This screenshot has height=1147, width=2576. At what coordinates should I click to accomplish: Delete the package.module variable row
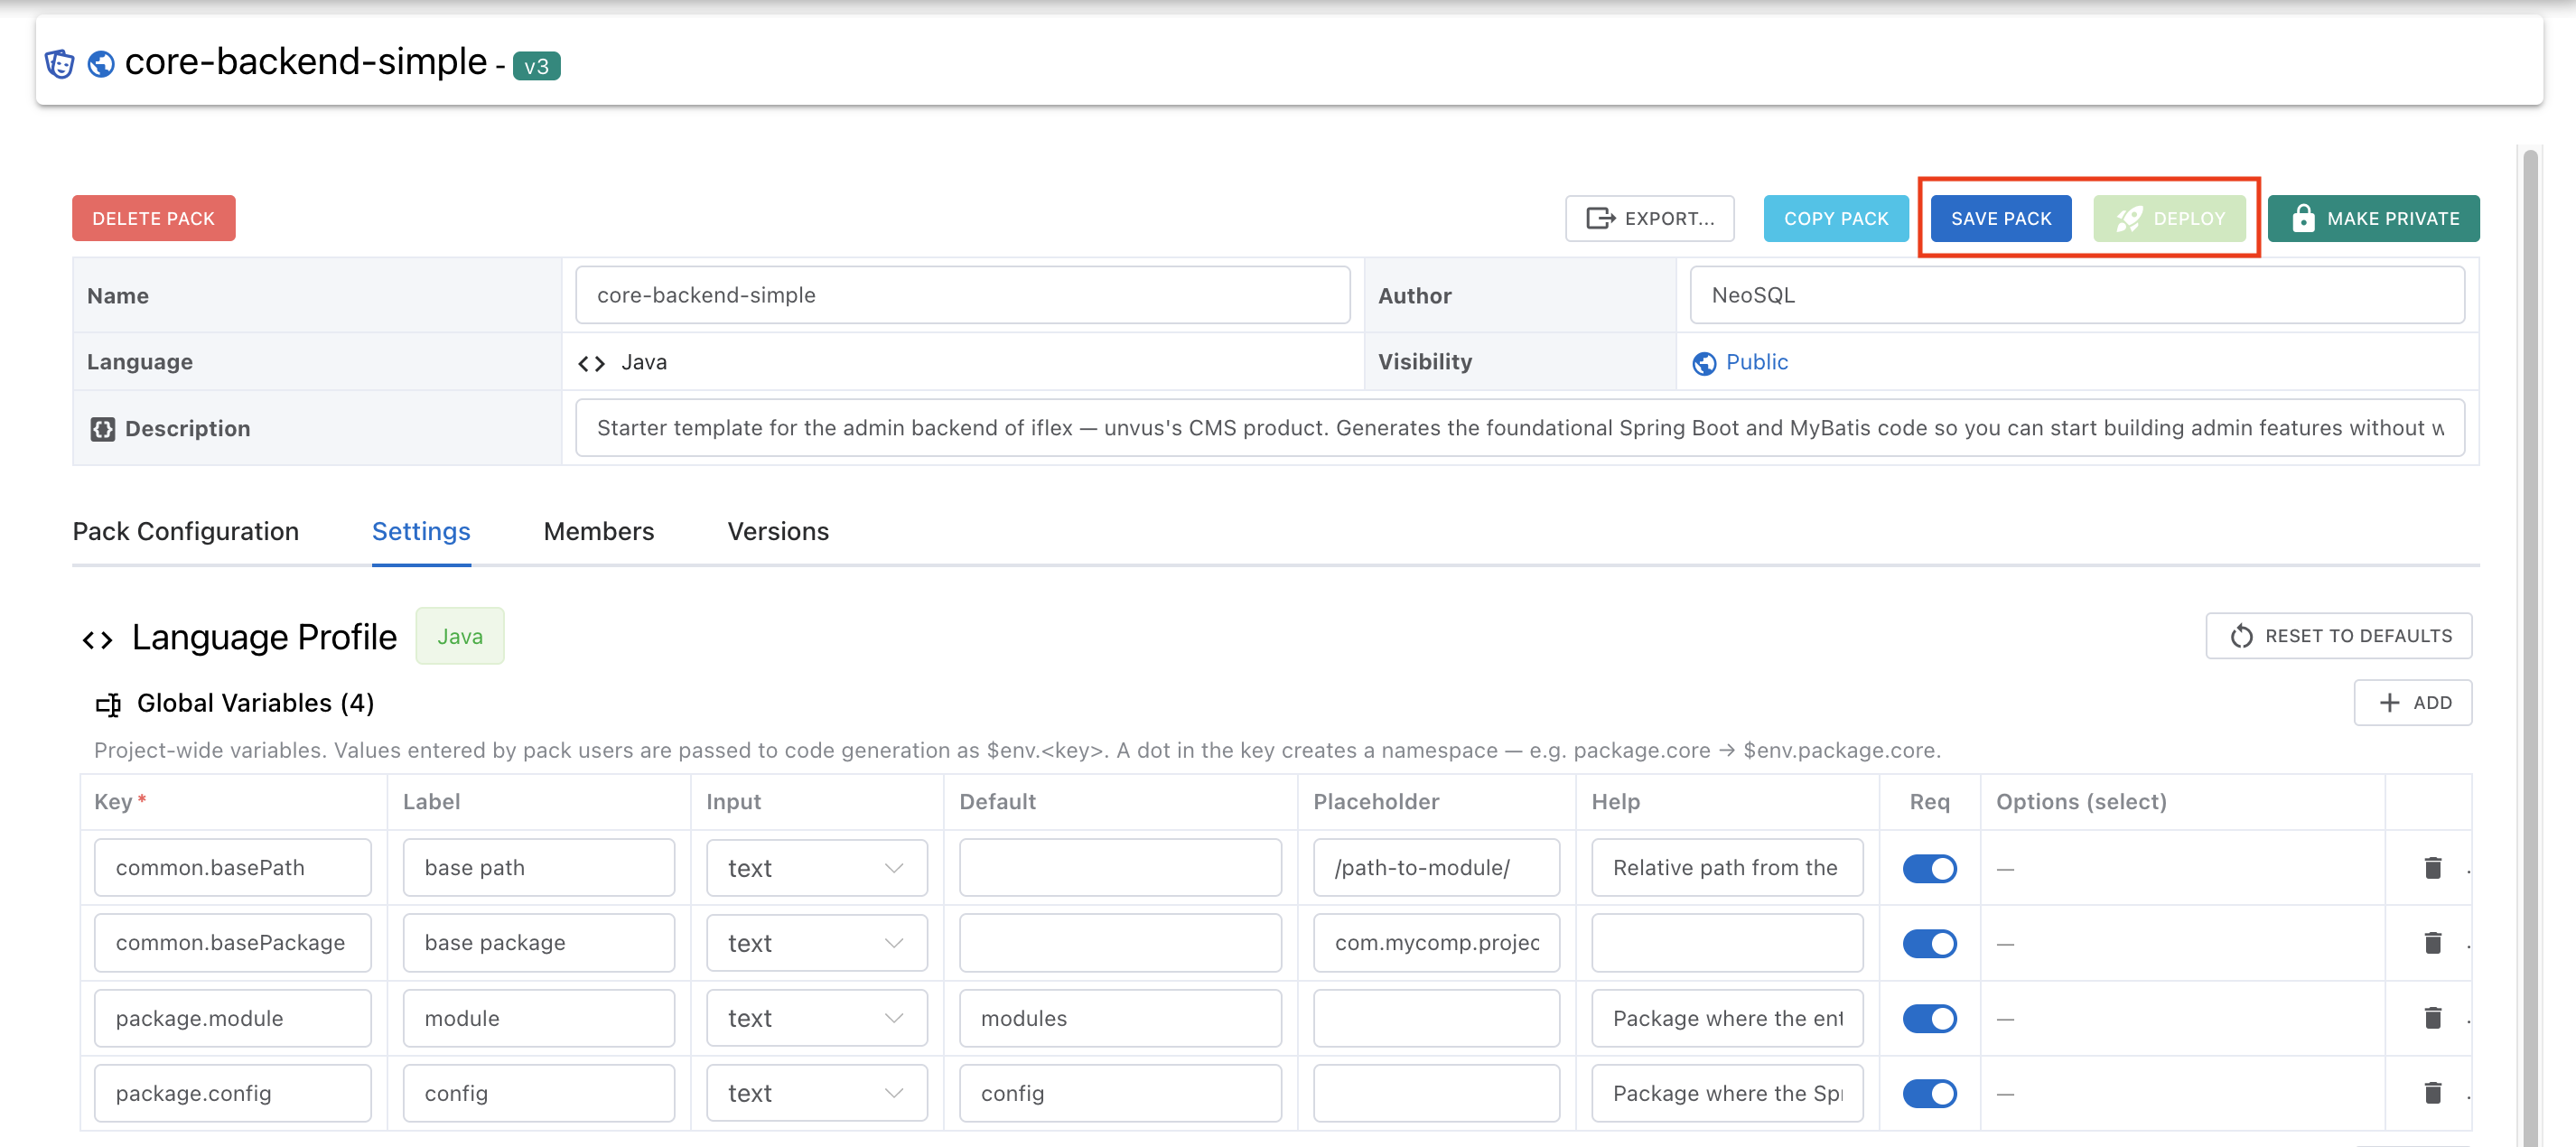[2433, 1018]
